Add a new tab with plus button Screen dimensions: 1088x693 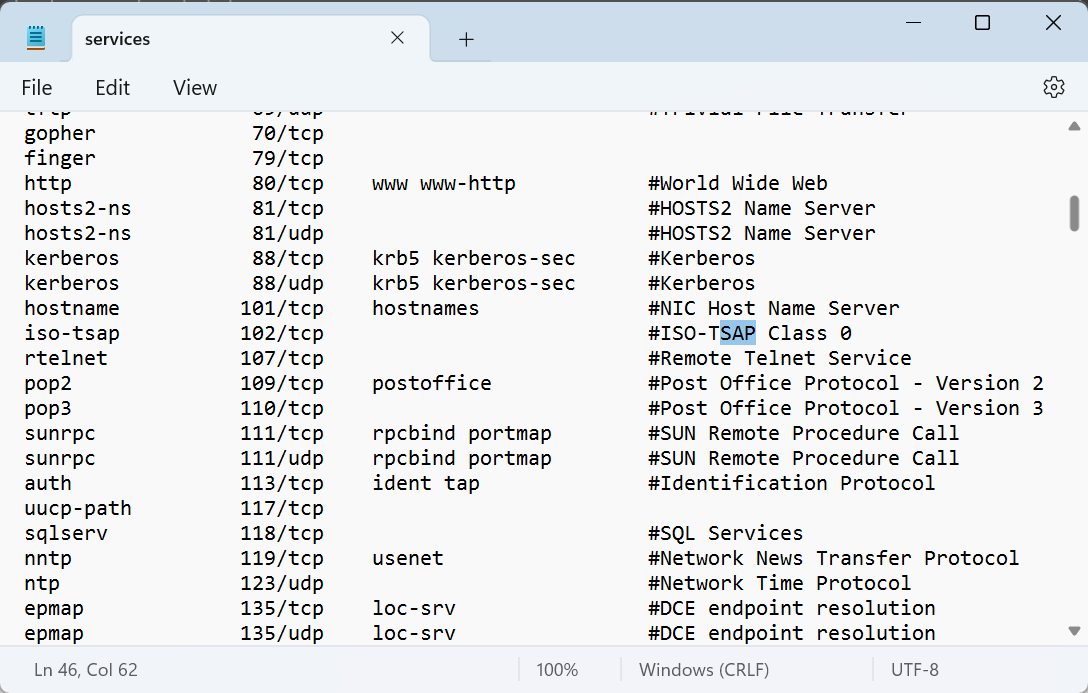click(x=466, y=40)
